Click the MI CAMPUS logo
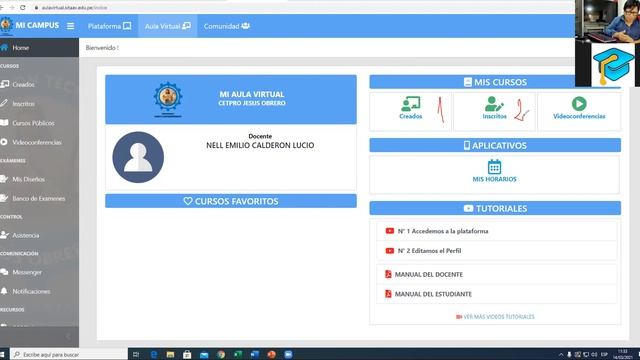640x360 pixels. 30,25
